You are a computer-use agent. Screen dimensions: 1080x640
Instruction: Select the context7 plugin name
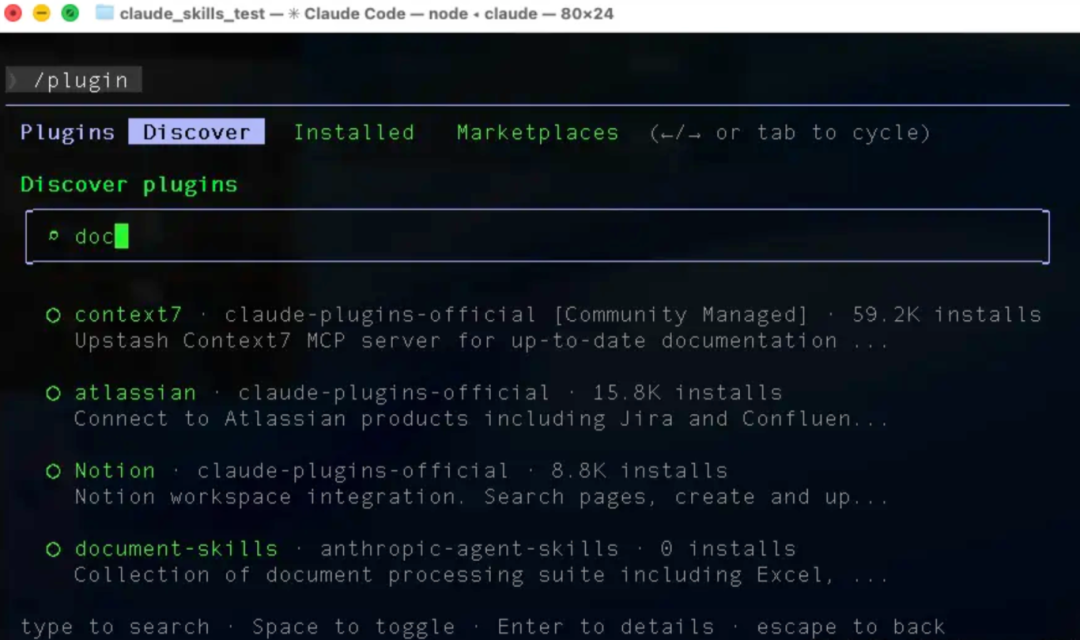click(x=128, y=314)
